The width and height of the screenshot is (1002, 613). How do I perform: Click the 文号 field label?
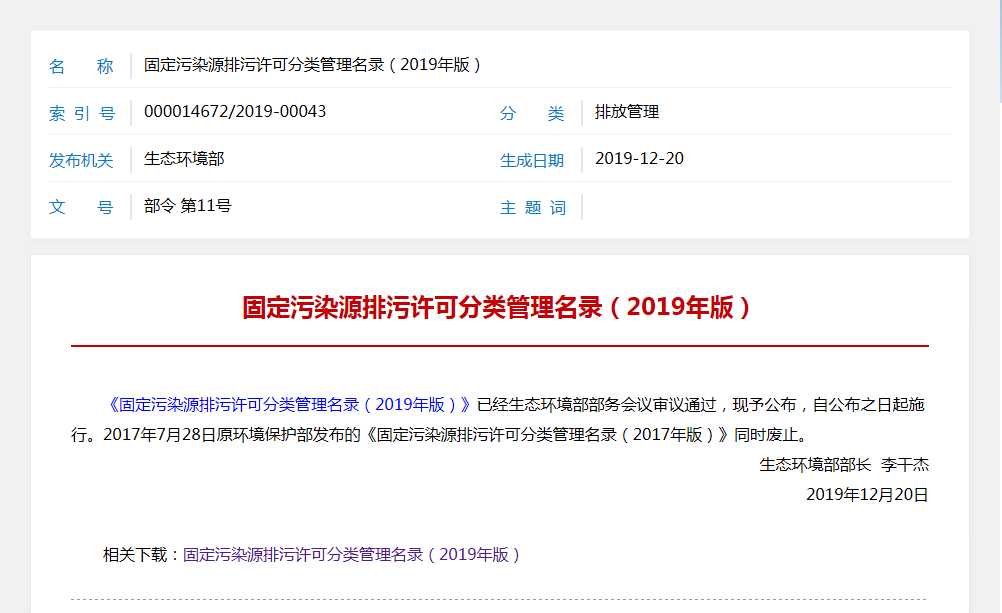point(81,208)
